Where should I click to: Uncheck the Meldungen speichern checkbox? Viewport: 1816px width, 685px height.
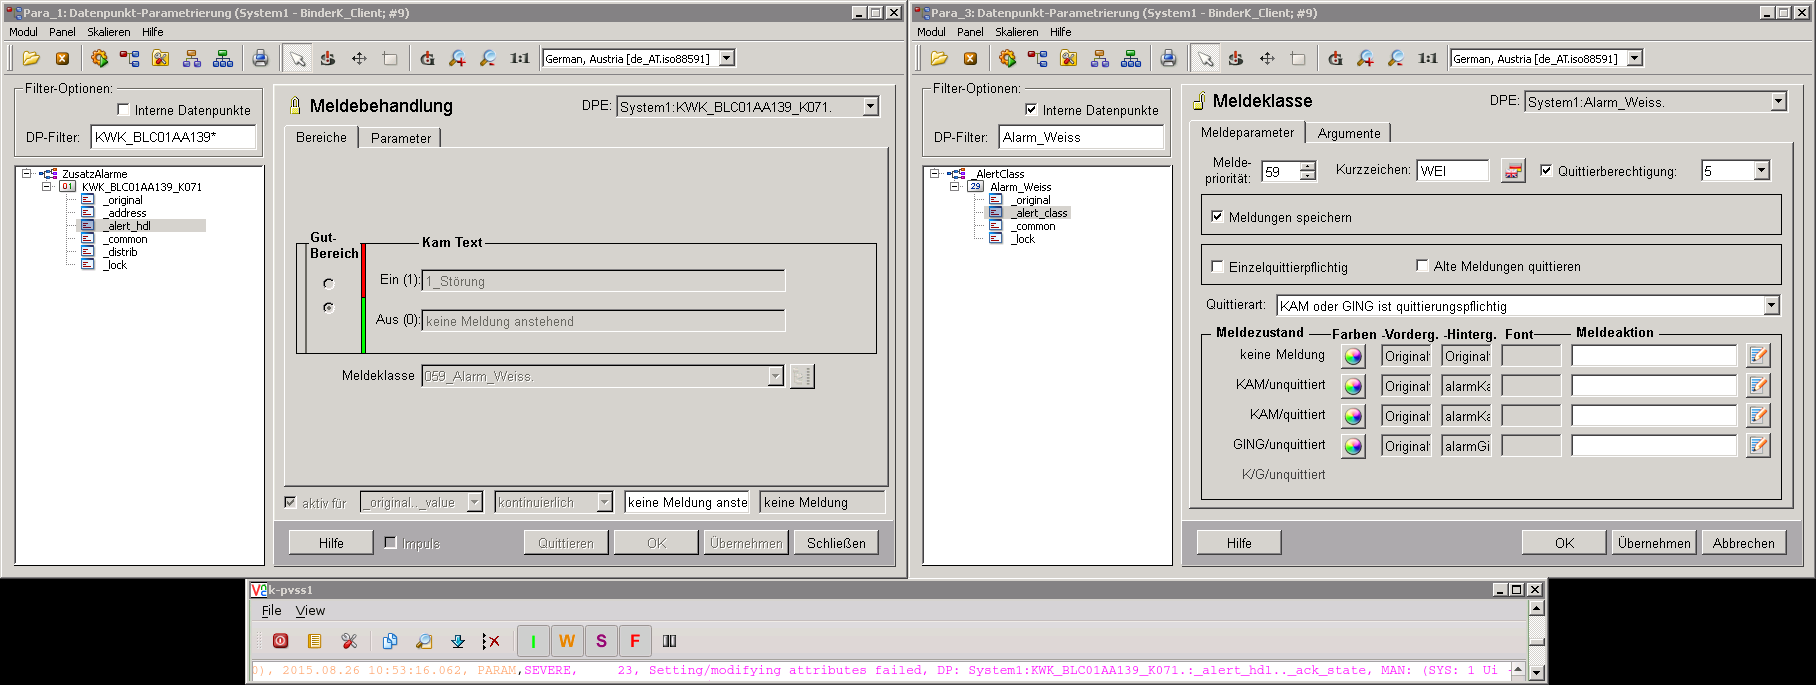[x=1217, y=216]
